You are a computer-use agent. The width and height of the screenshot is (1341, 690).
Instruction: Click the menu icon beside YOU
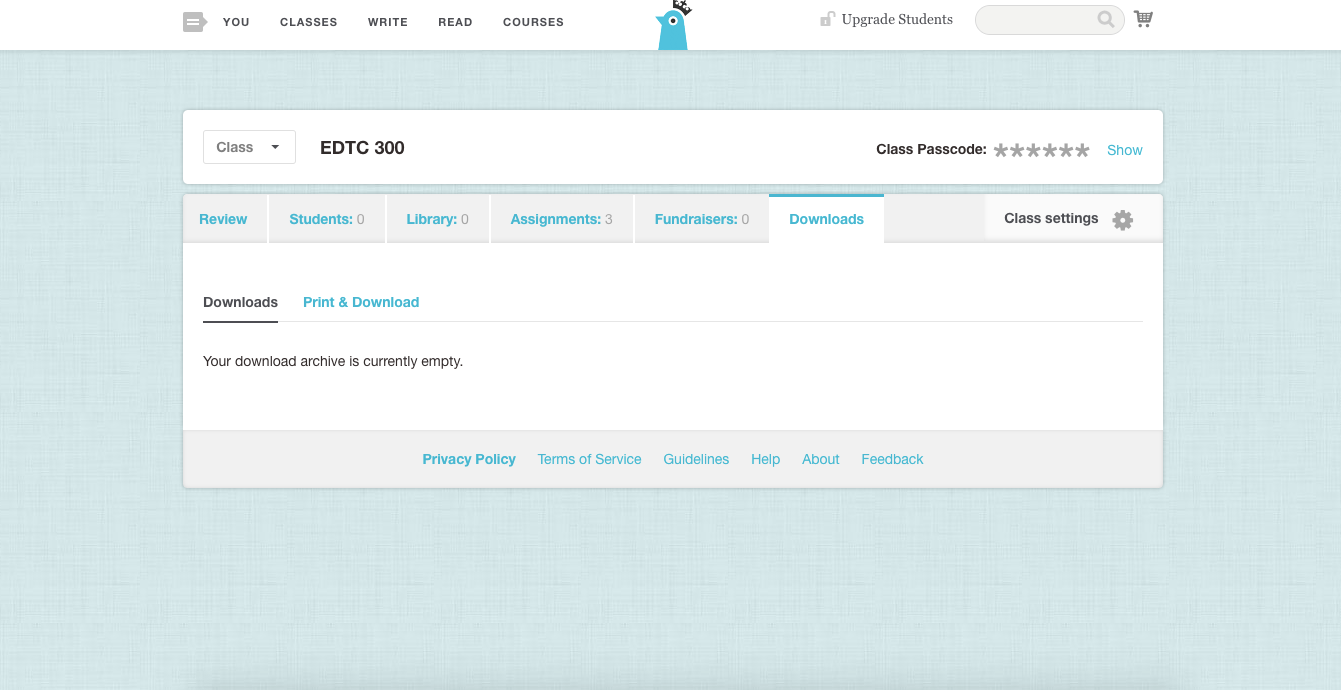pyautogui.click(x=194, y=21)
